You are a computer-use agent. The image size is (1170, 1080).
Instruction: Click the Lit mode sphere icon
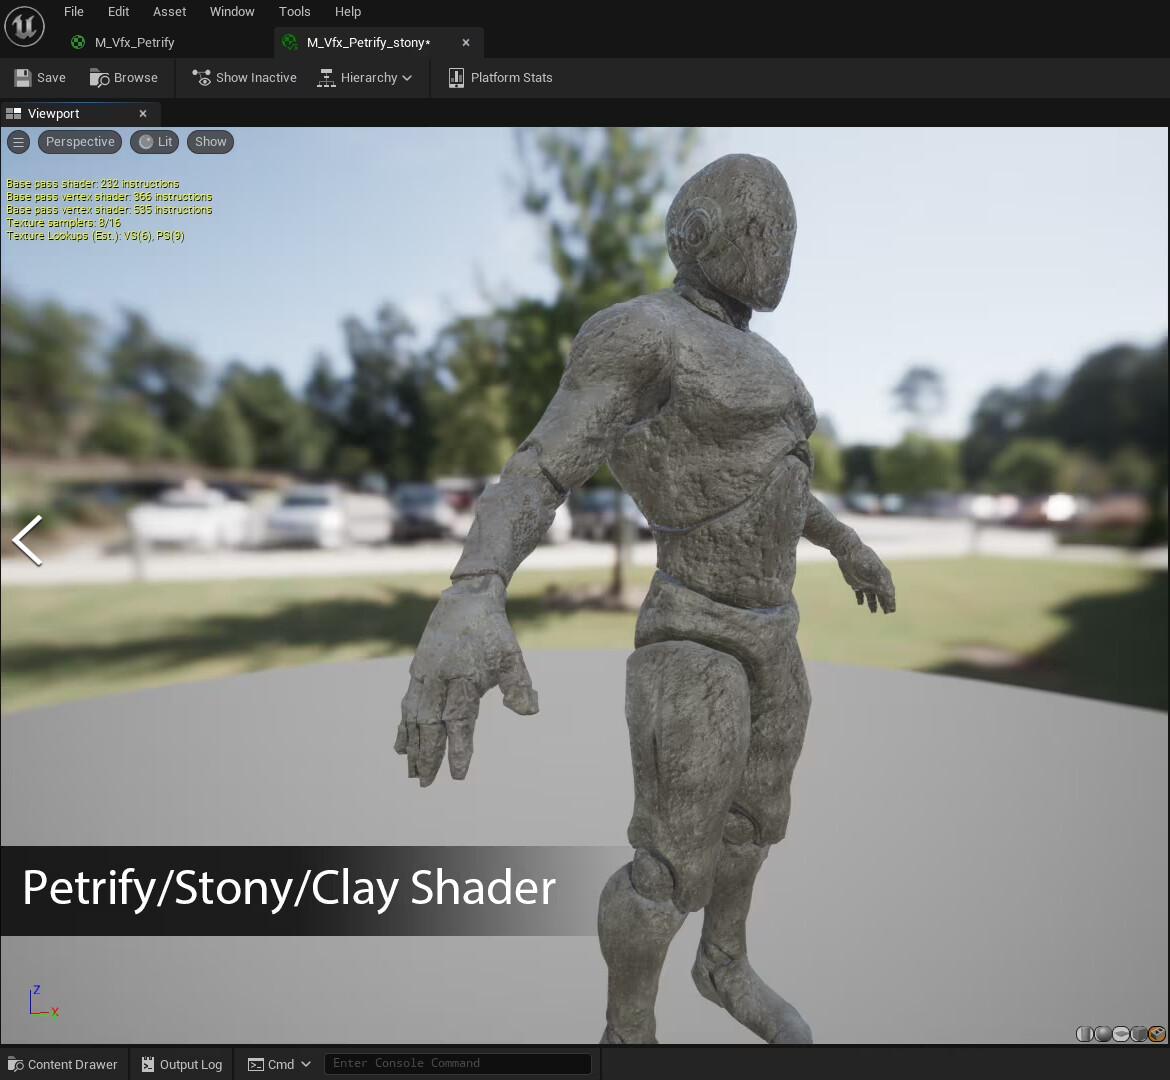(146, 142)
